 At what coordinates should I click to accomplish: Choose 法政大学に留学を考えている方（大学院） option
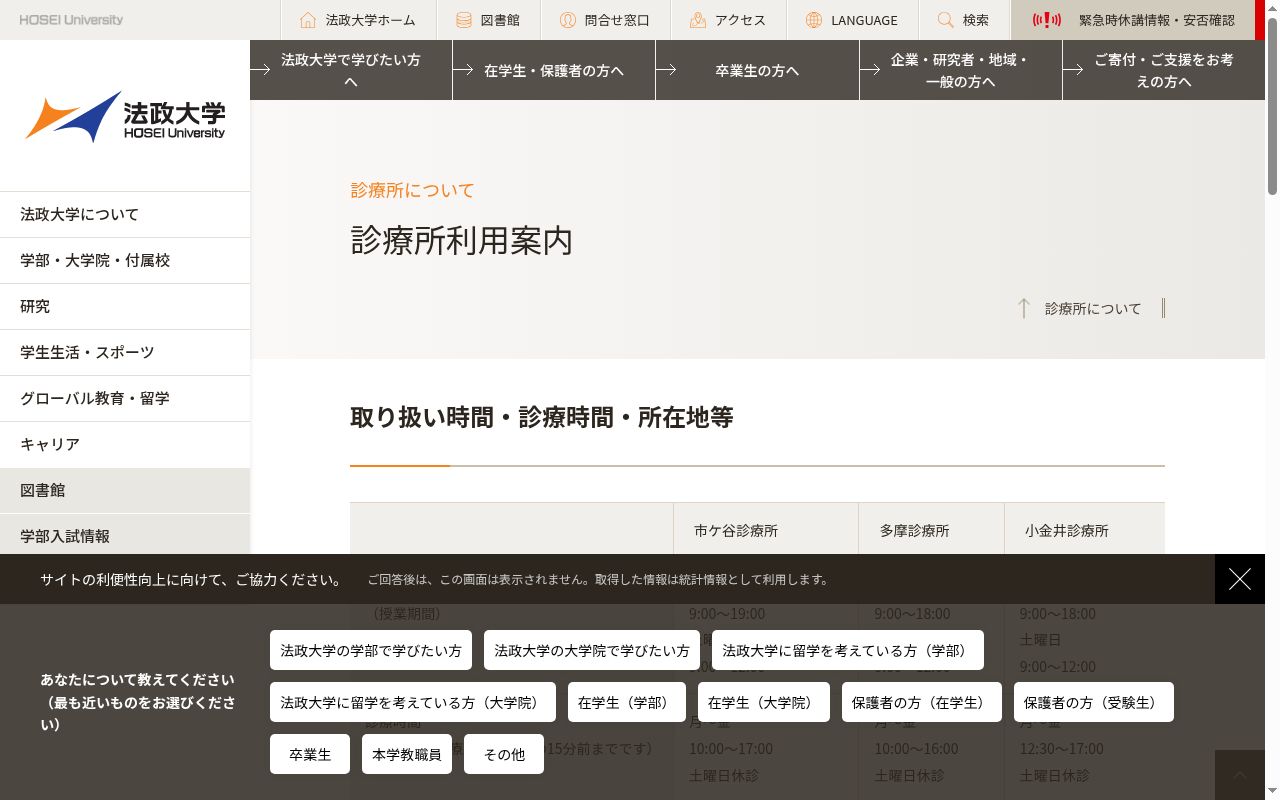click(413, 702)
